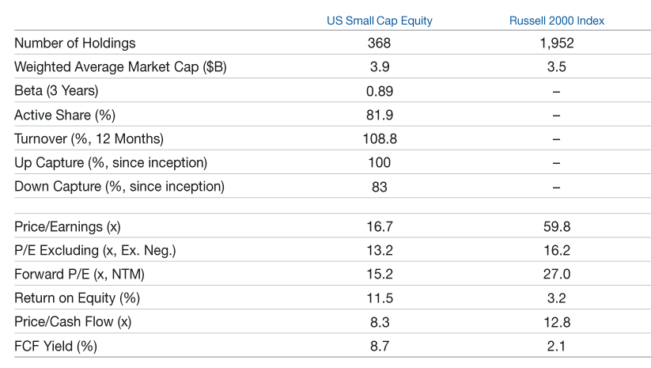Select the P/E Excluding row label

coord(95,250)
